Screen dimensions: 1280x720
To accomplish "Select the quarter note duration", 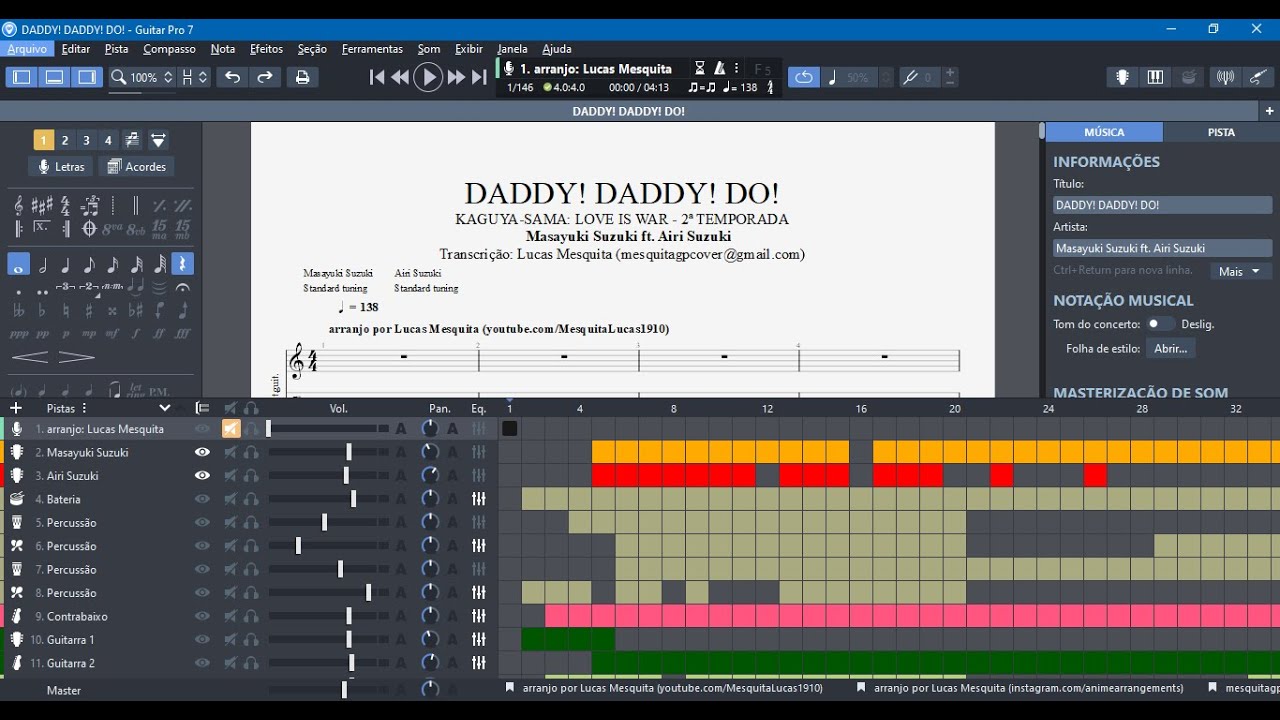I will [66, 265].
